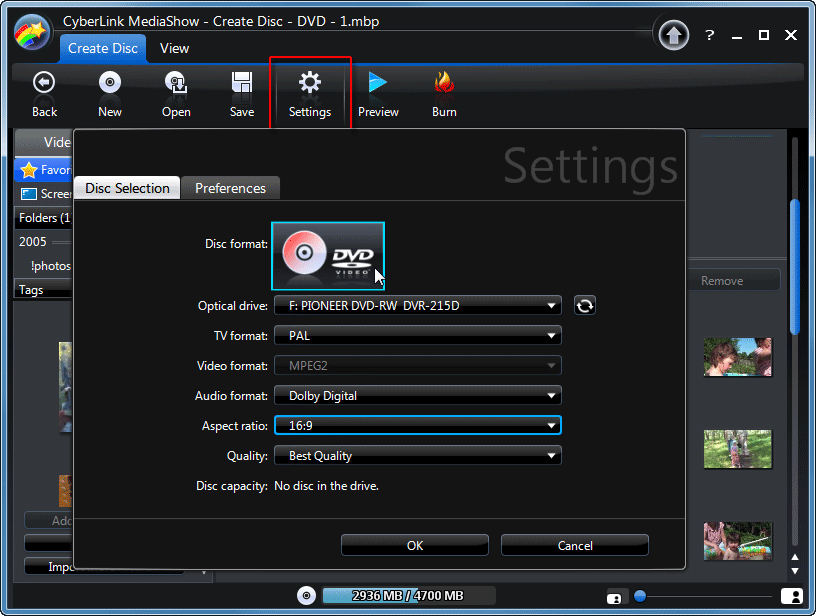Click the Back toolbar icon

point(44,94)
